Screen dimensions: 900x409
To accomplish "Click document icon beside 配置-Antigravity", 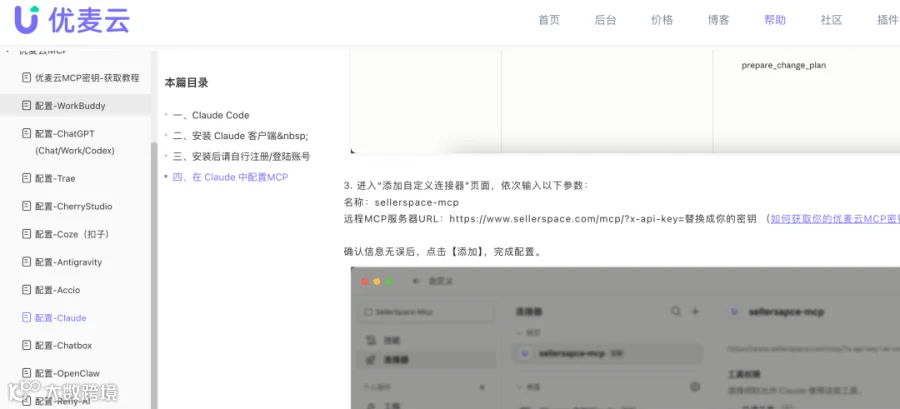I will click(x=26, y=262).
